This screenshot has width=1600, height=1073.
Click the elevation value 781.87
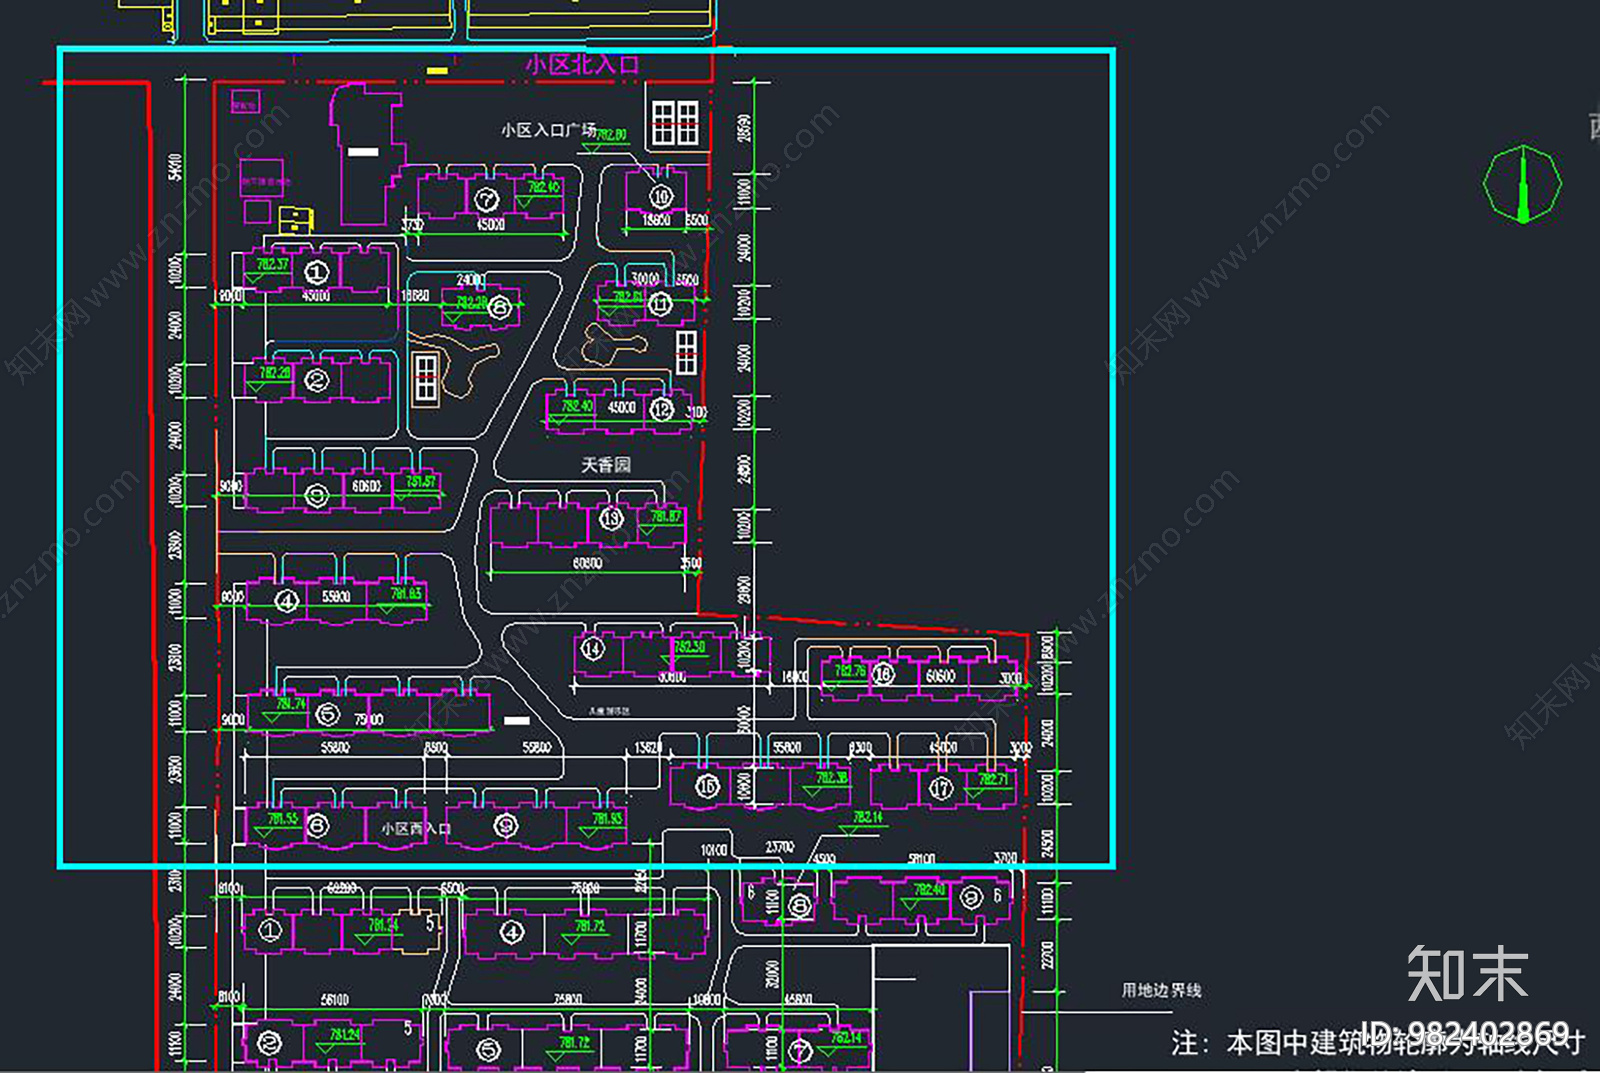click(666, 517)
